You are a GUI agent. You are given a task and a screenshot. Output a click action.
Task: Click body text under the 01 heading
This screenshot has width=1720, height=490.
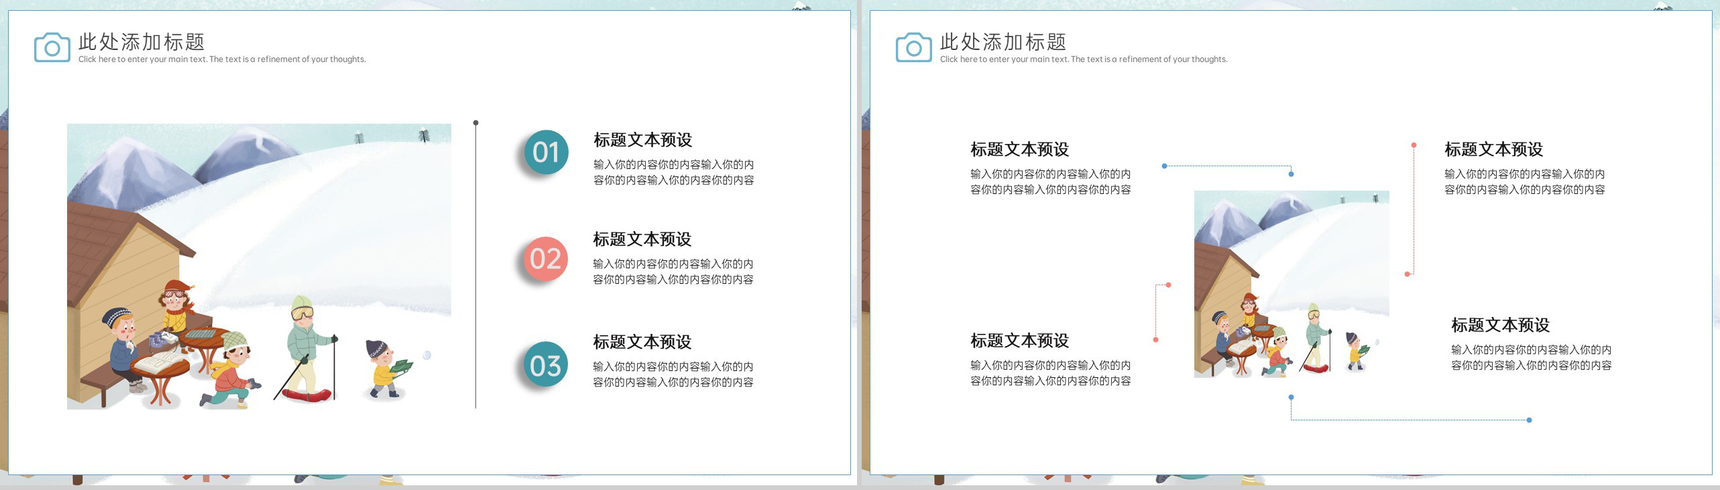point(674,173)
